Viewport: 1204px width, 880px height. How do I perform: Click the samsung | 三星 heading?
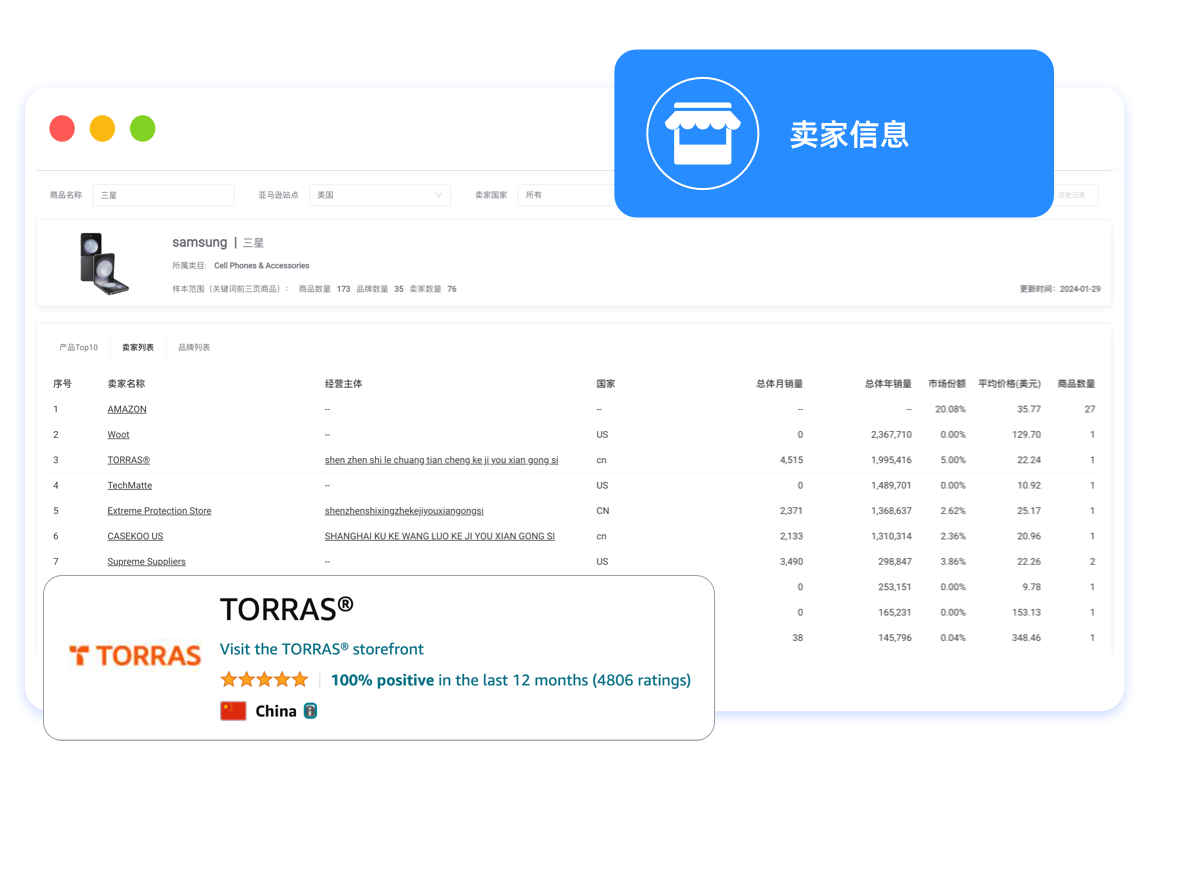218,242
